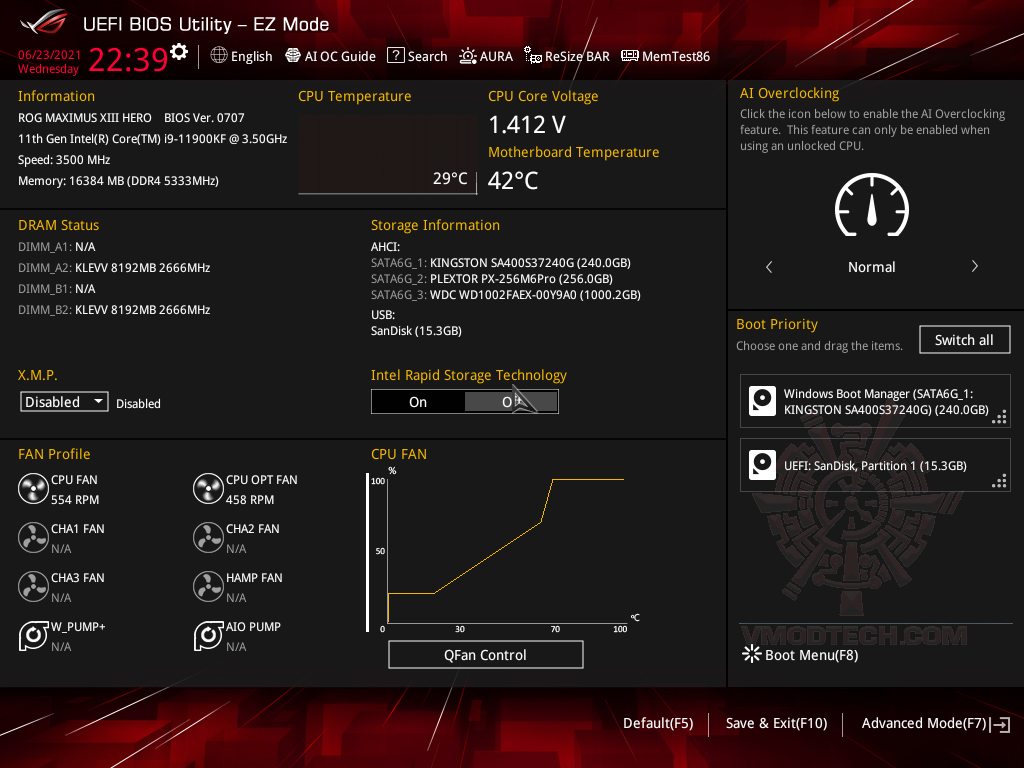Click the left chevron in AI Overclocking
Screen dimensions: 1024x768
(768, 267)
